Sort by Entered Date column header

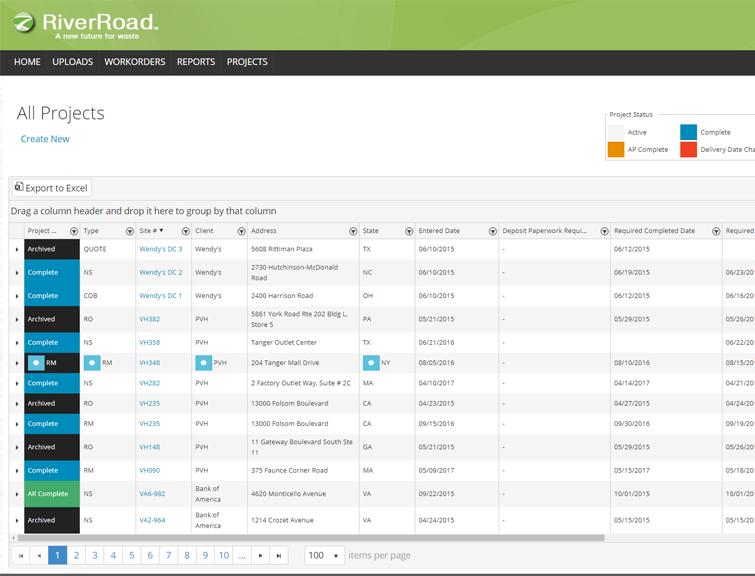coord(439,231)
